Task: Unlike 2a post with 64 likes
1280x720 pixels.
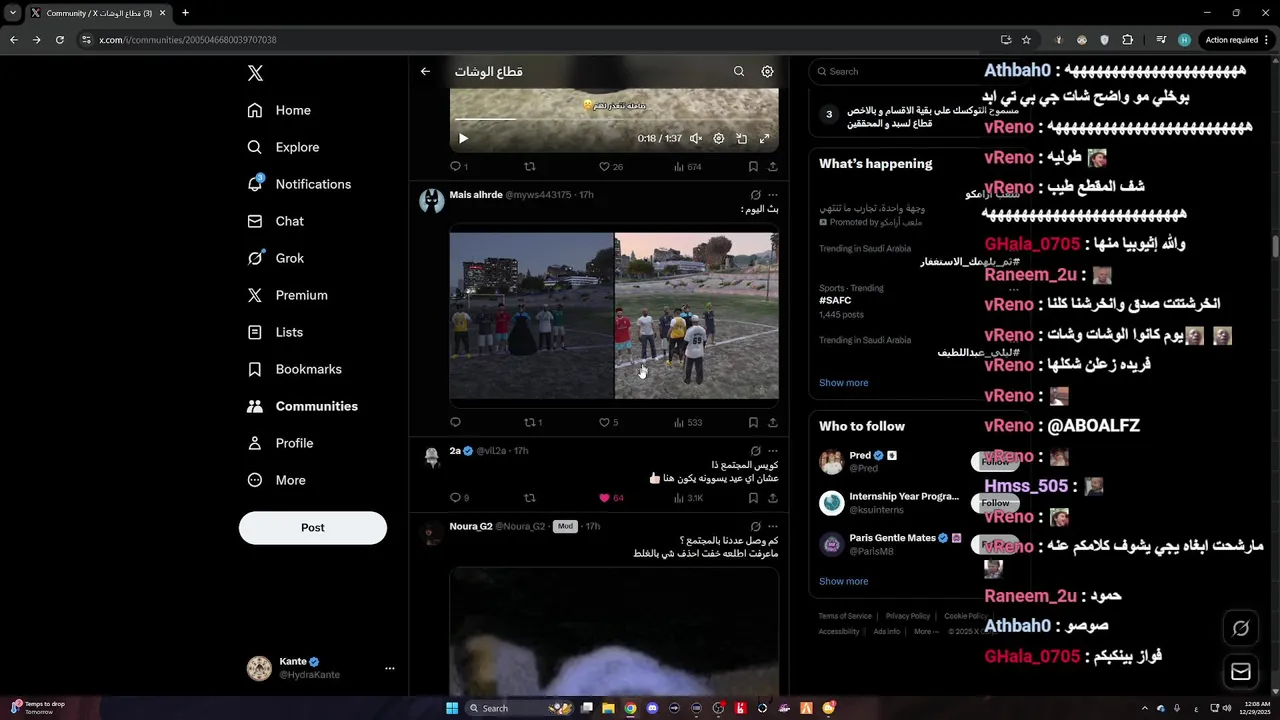Action: coord(611,498)
